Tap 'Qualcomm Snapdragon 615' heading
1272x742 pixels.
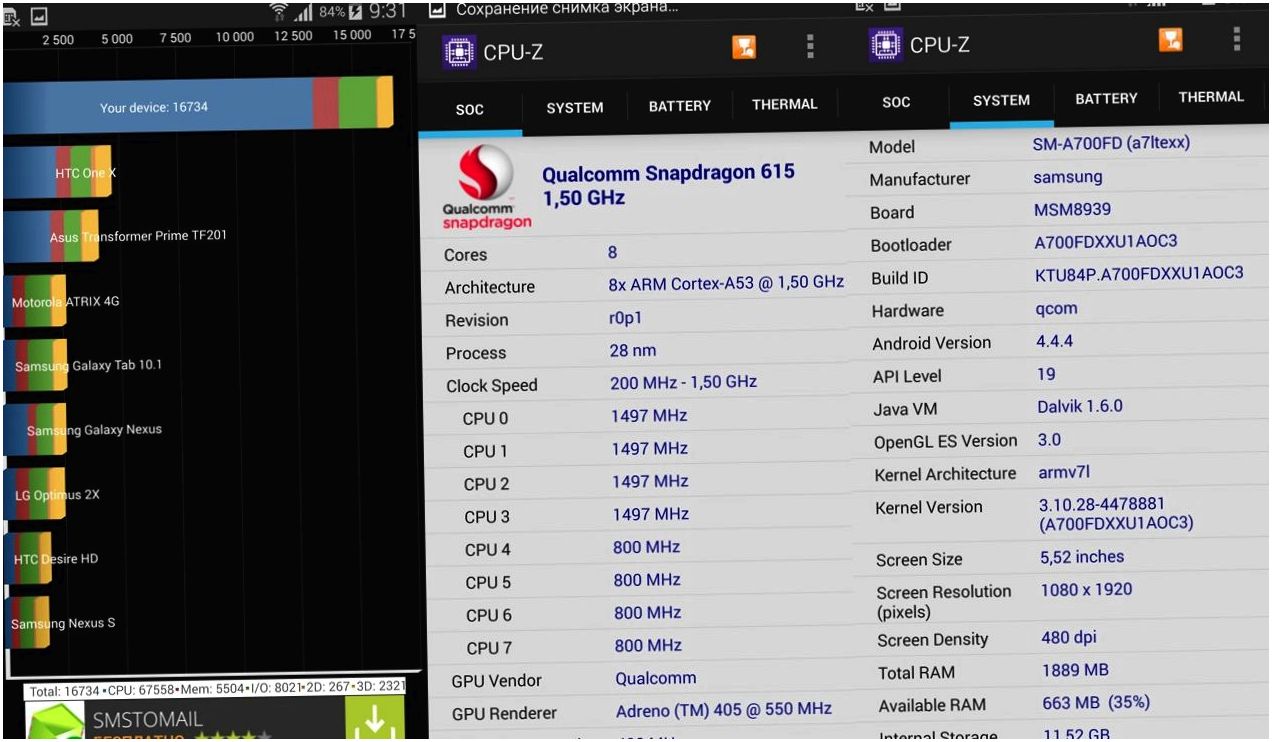point(668,172)
